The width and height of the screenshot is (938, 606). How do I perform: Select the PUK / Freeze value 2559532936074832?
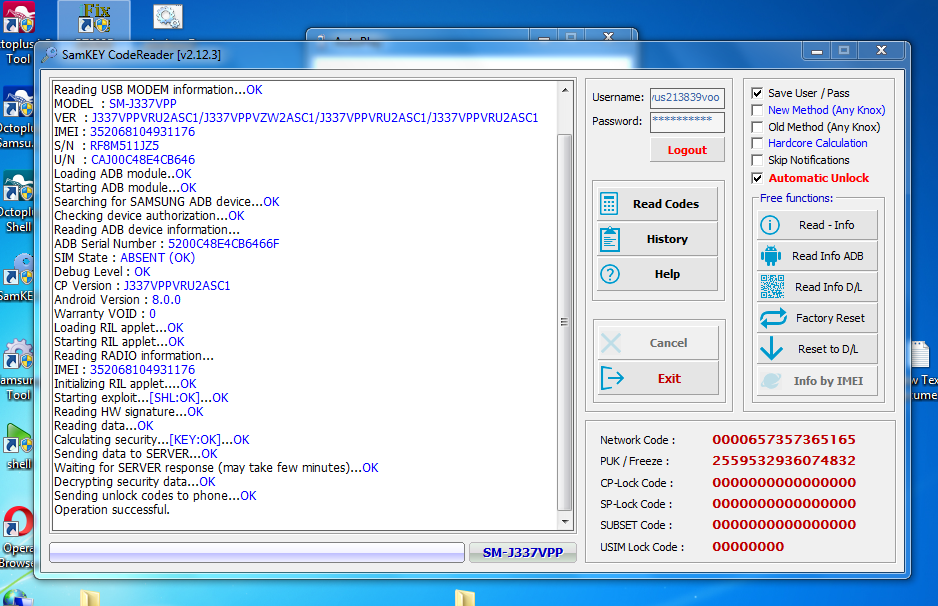pyautogui.click(x=784, y=461)
